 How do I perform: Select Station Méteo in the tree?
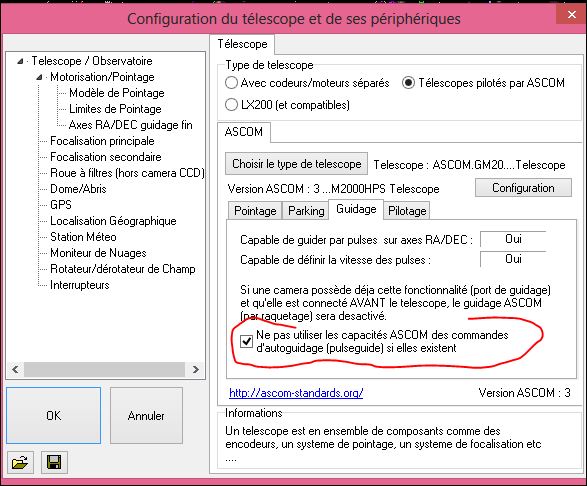(83, 237)
